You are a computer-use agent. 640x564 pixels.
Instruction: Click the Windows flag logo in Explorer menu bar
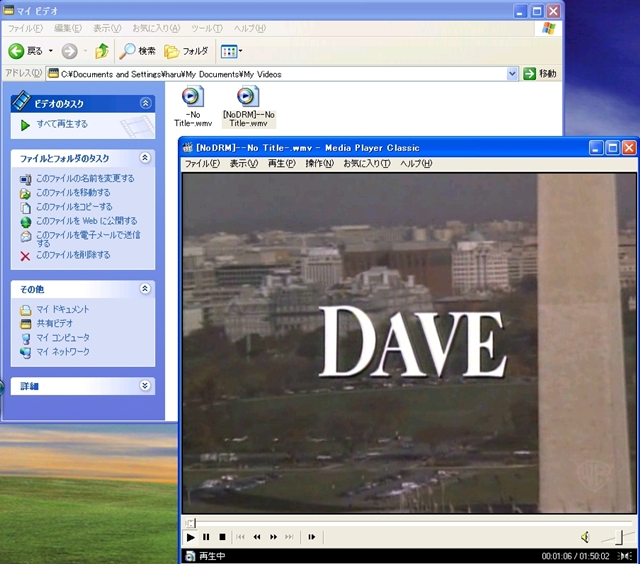tap(549, 28)
